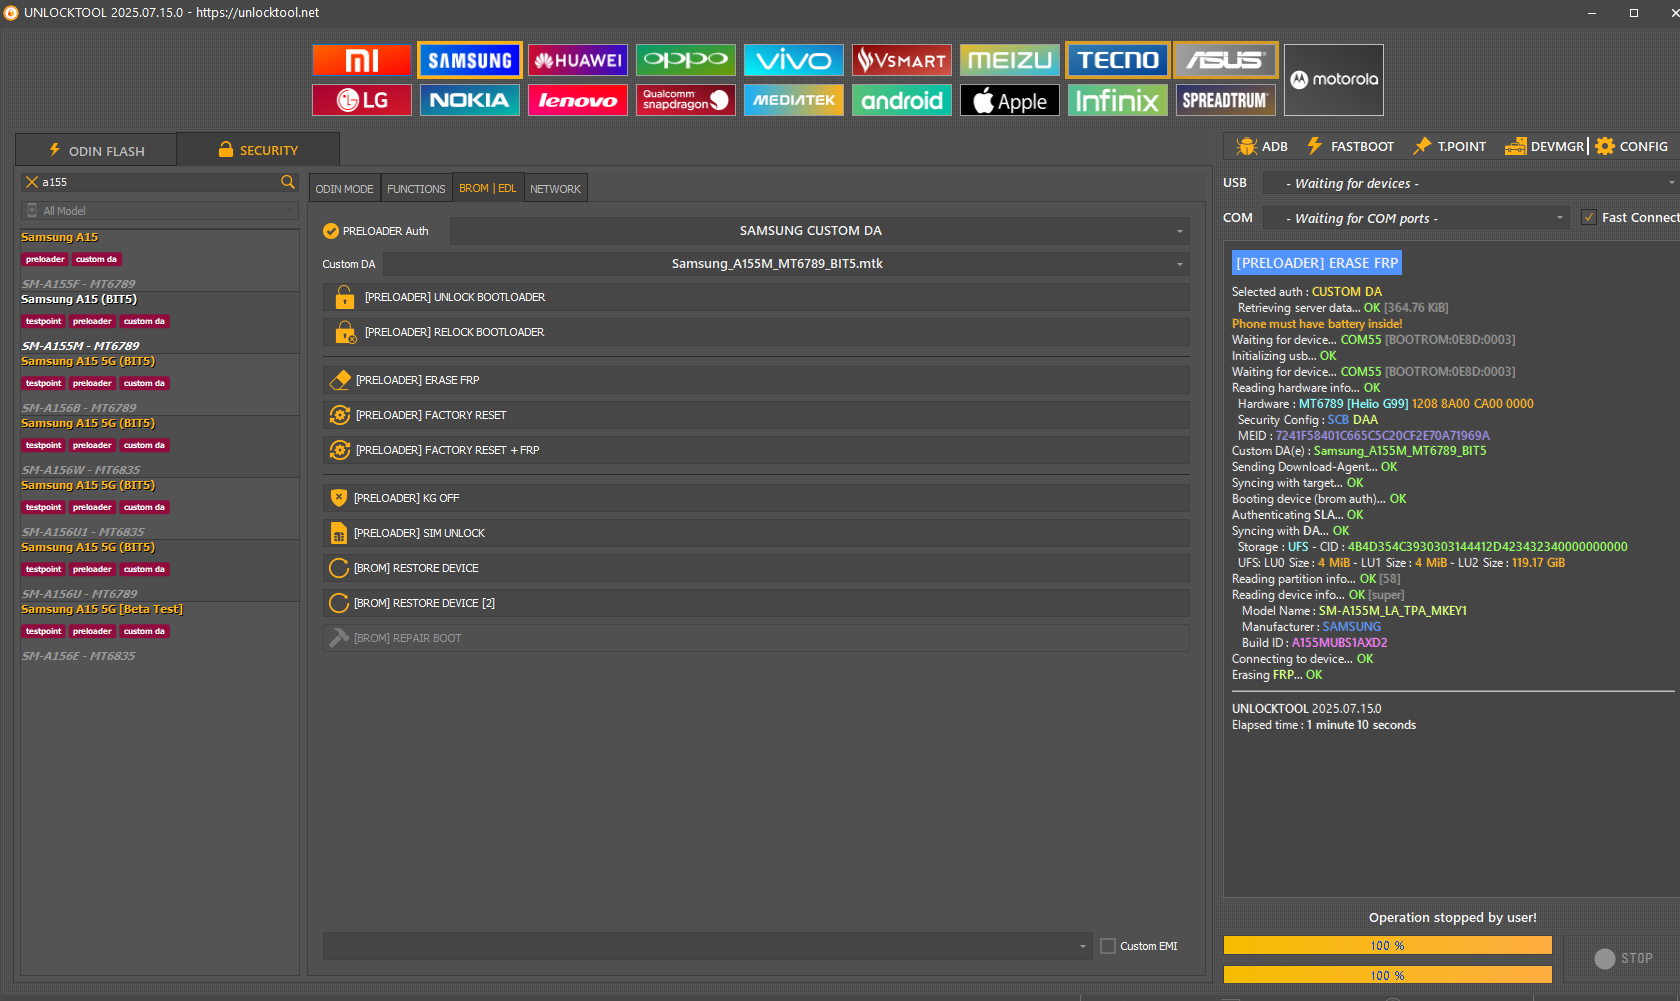Select the Tecno brand logo

[x=1118, y=60]
